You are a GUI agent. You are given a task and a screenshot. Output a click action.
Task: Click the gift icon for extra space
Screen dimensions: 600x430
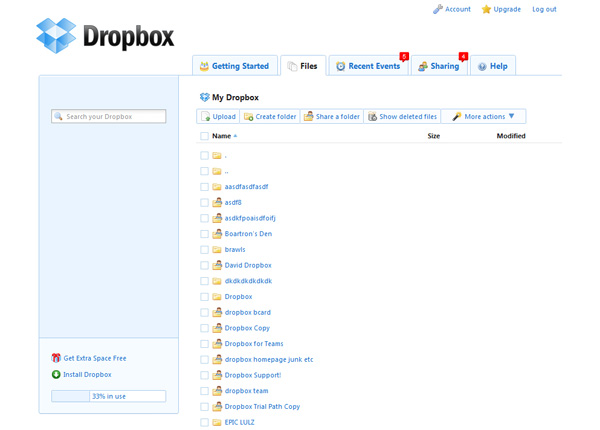pyautogui.click(x=56, y=358)
